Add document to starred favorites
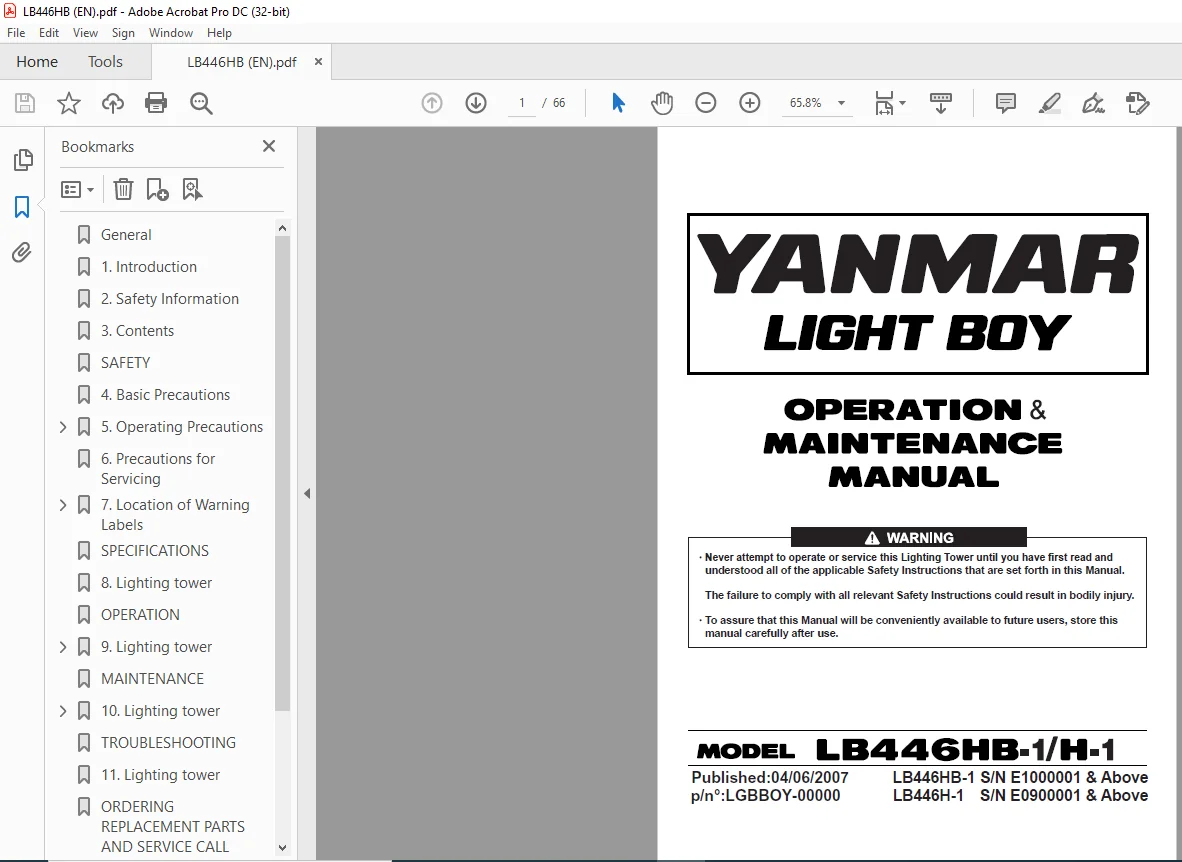Image resolution: width=1182 pixels, height=862 pixels. tap(69, 103)
